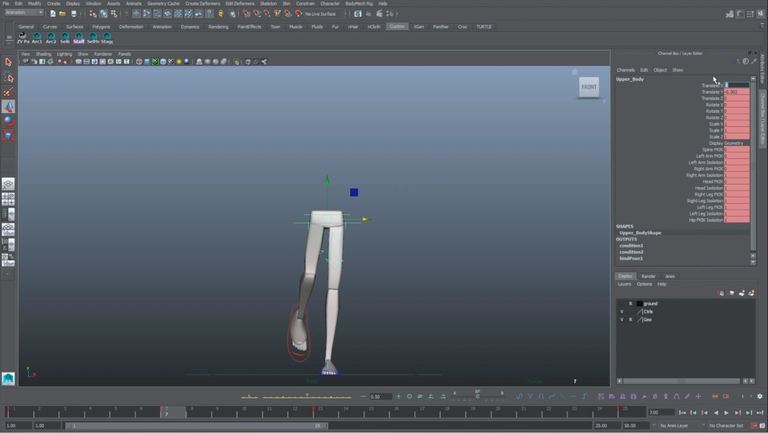Switch to the Render layer tab
768x433 pixels.
tap(648, 276)
